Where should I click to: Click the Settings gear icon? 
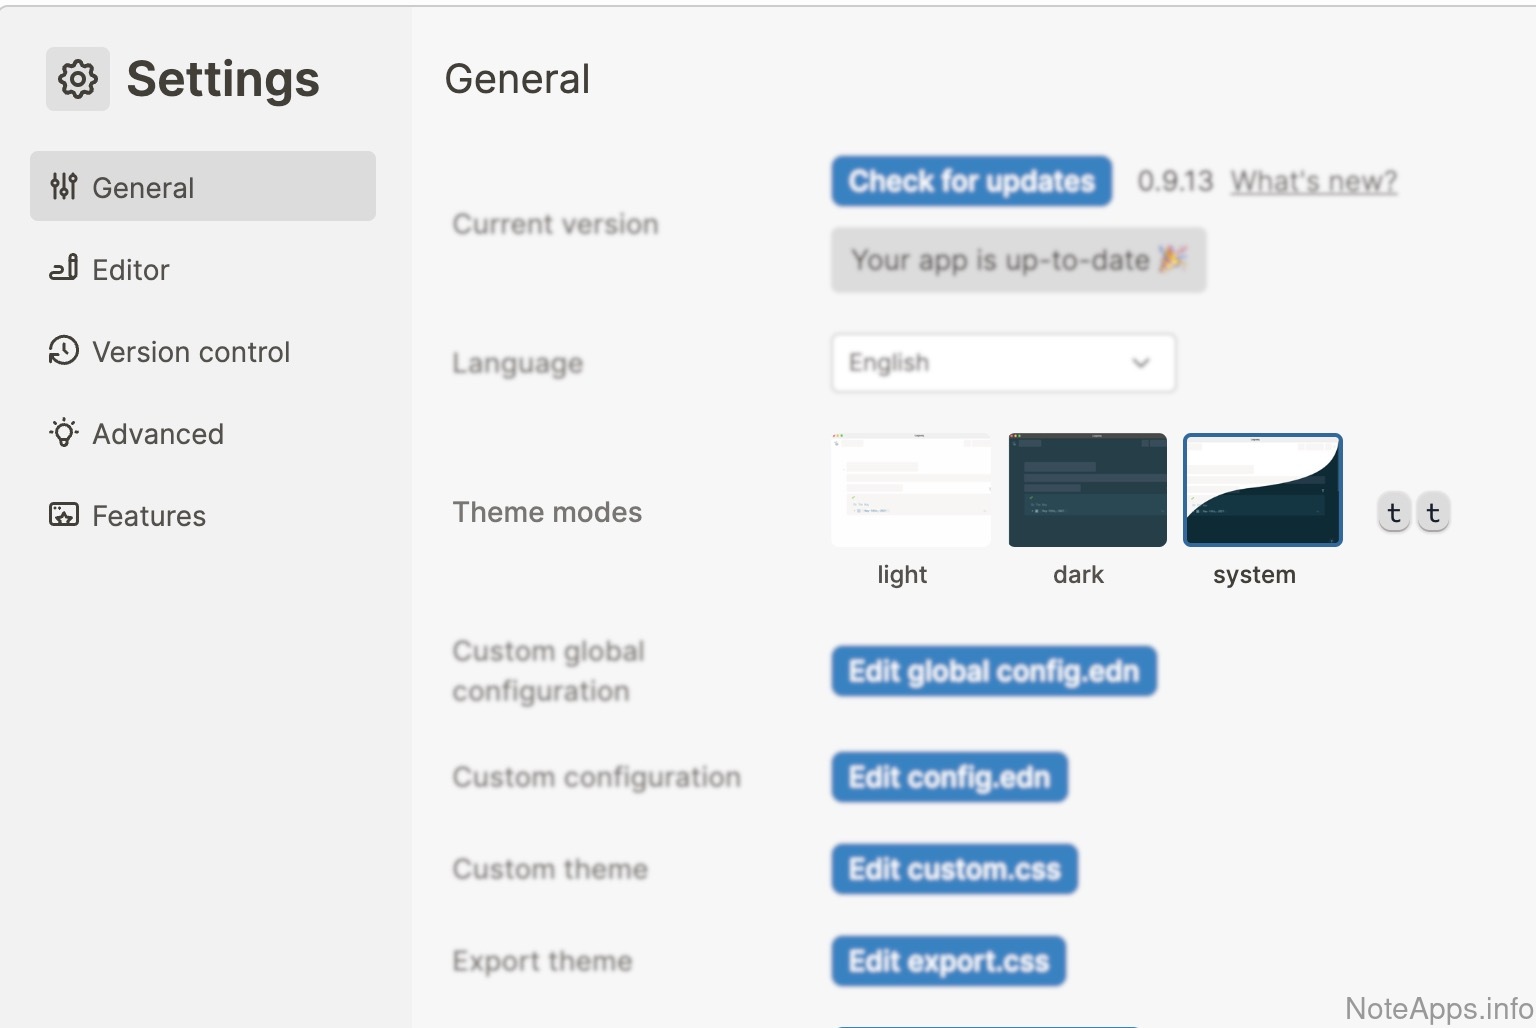point(78,79)
